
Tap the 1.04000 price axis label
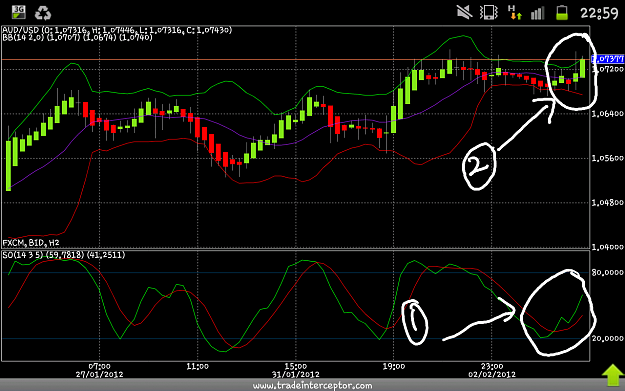click(x=607, y=247)
